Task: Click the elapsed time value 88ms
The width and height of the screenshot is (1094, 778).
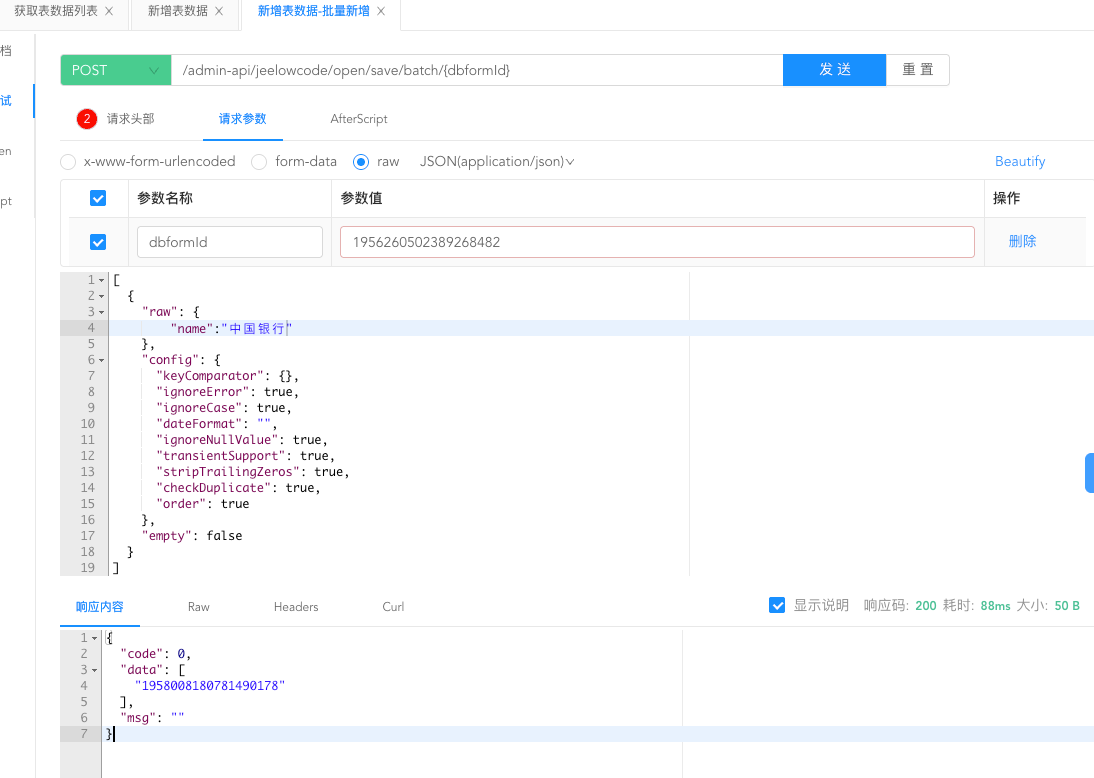Action: tap(995, 606)
